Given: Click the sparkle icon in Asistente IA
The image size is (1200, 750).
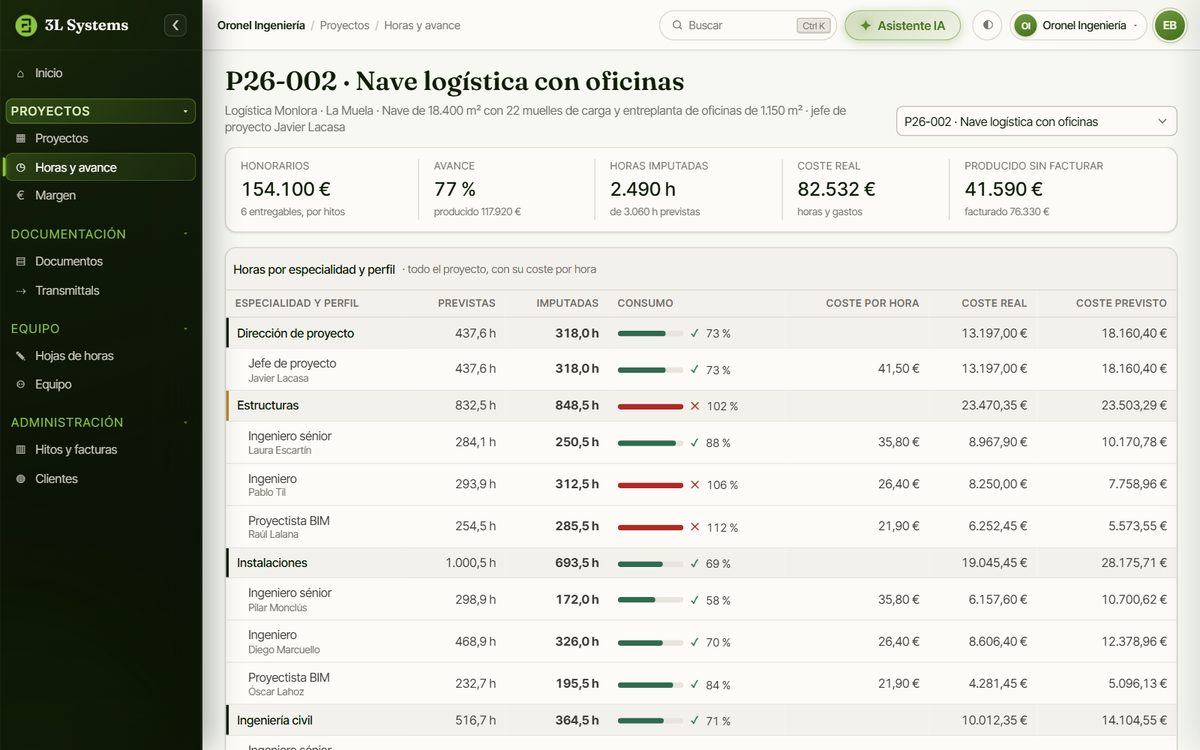Looking at the screenshot, I should pos(865,25).
